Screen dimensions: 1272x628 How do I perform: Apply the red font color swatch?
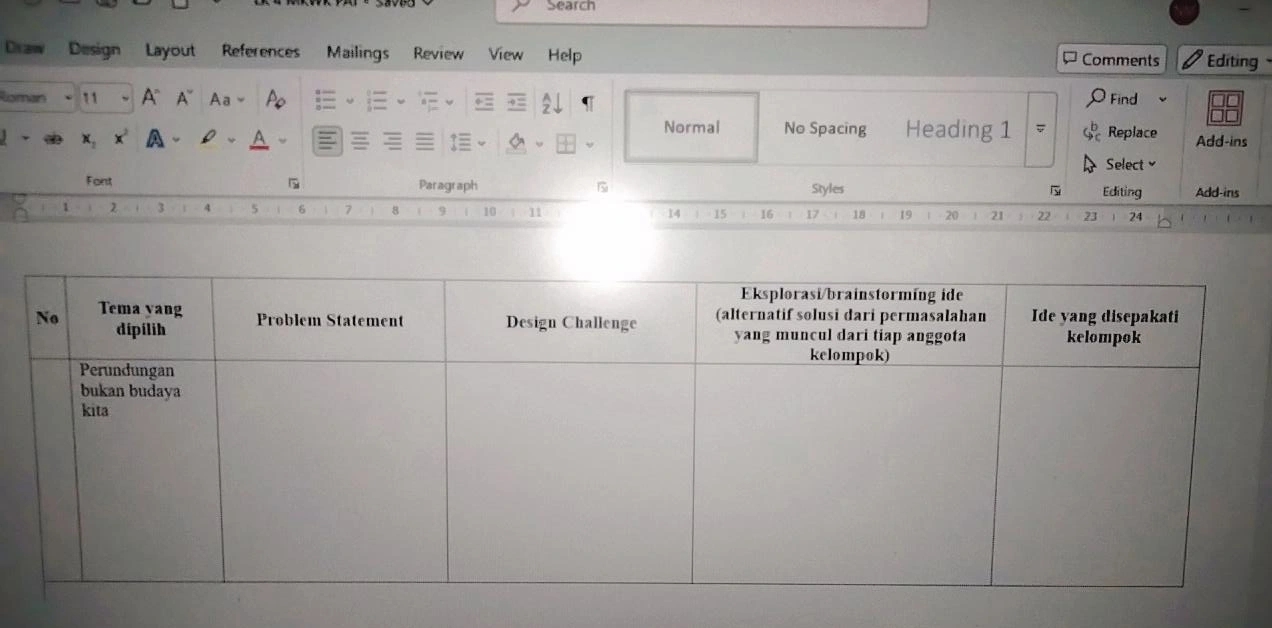click(259, 140)
